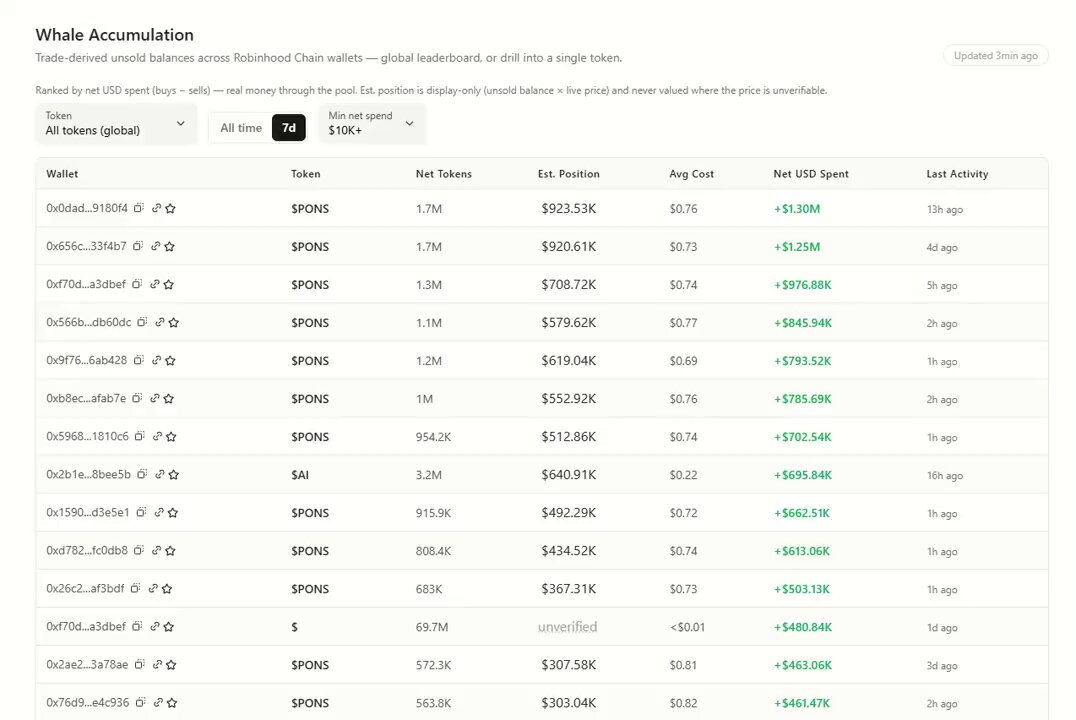Click the $640.91K est. position value
Image resolution: width=1076 pixels, height=720 pixels.
tap(568, 475)
